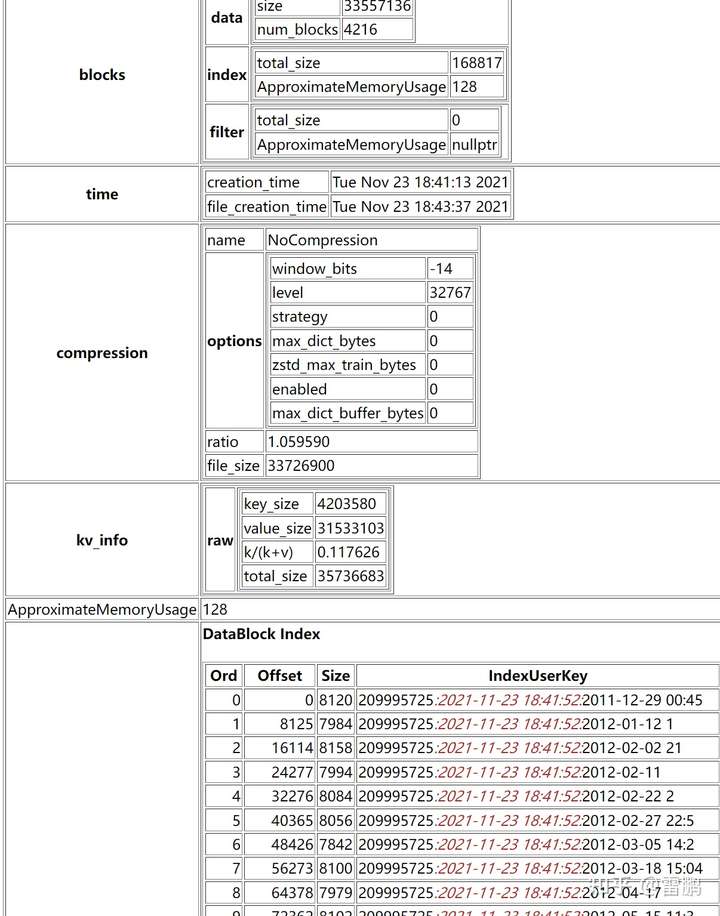Select the file_size value 33726900
This screenshot has height=916, width=720.
coord(301,466)
